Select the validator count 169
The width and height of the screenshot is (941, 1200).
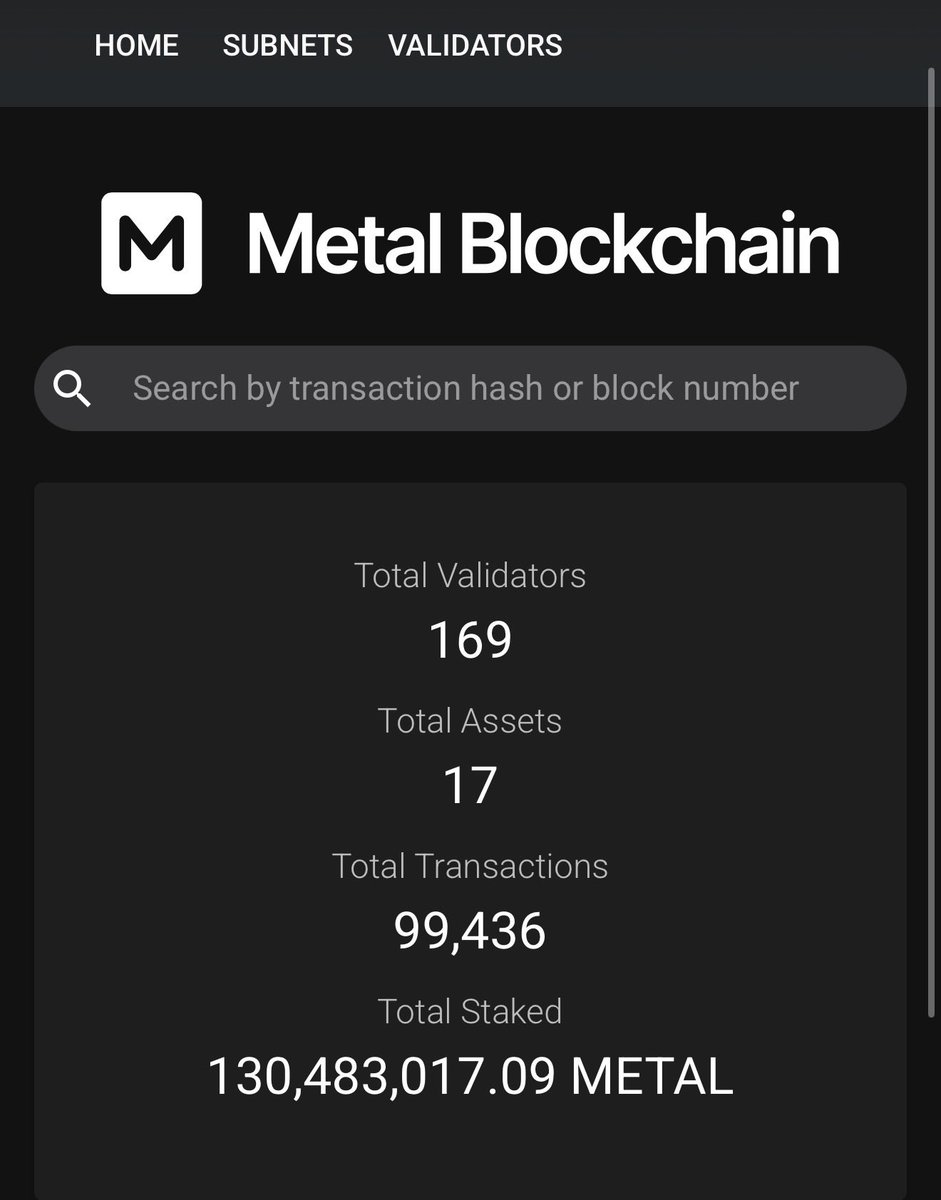[470, 640]
